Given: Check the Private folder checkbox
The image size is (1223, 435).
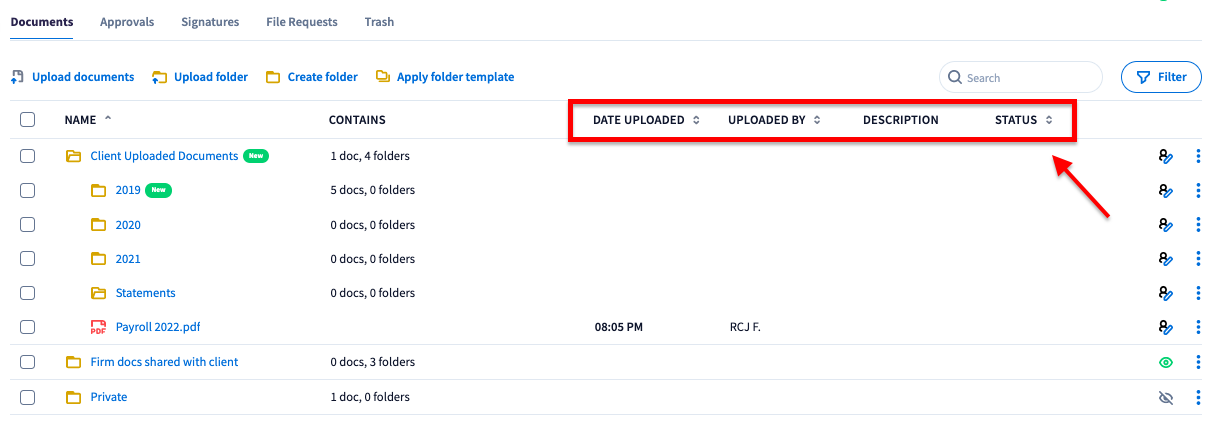Looking at the screenshot, I should click(x=28, y=397).
